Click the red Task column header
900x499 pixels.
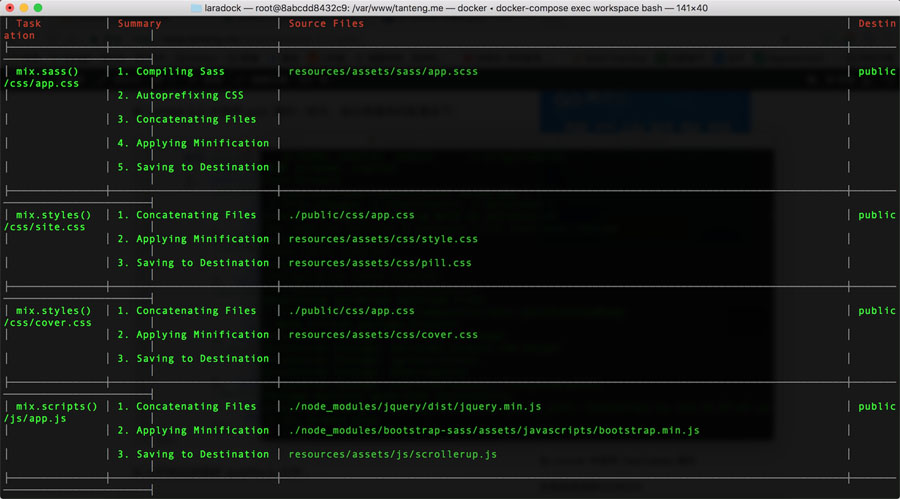(29, 23)
